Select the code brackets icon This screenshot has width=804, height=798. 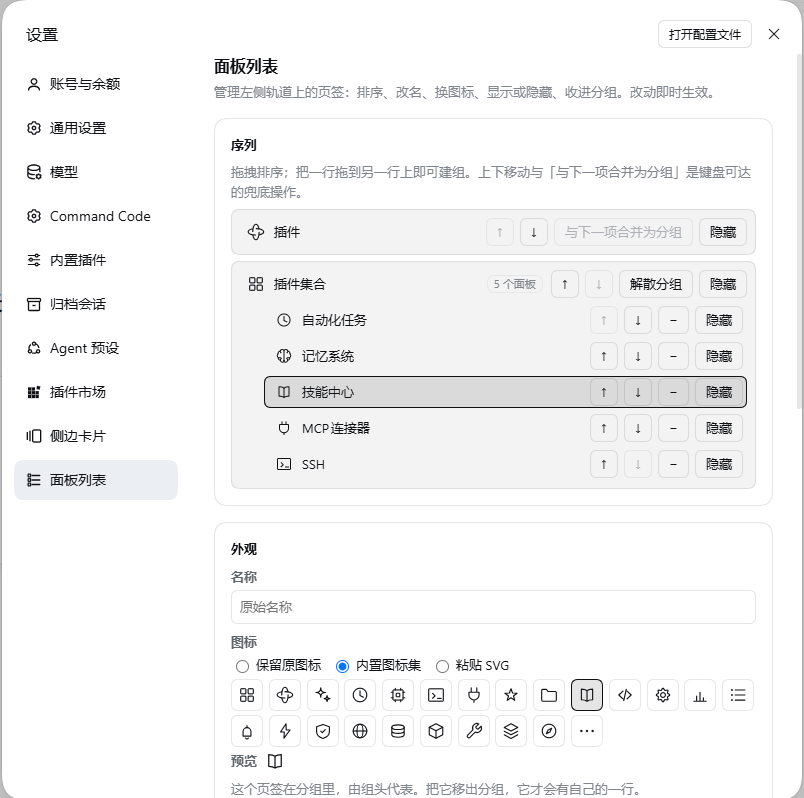(625, 695)
